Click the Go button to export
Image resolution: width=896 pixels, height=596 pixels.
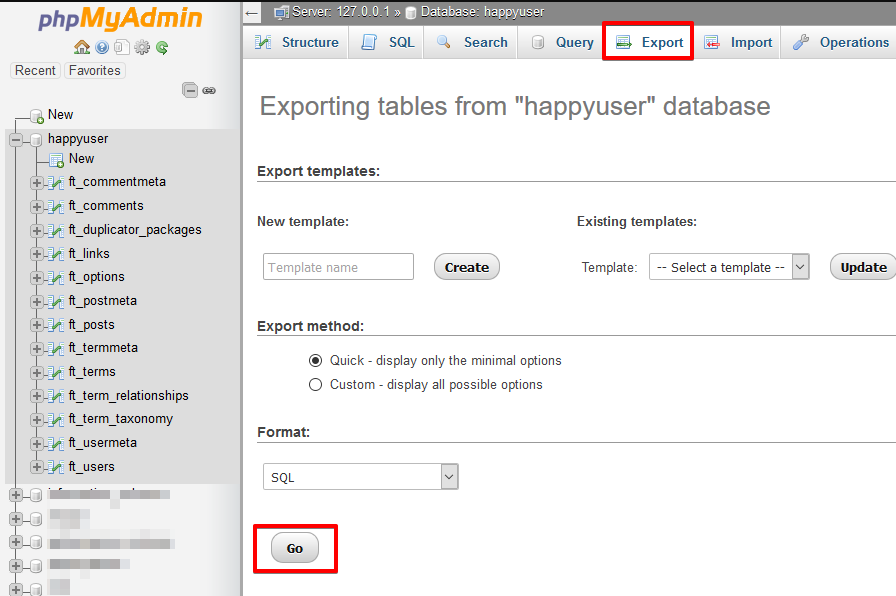[x=295, y=548]
